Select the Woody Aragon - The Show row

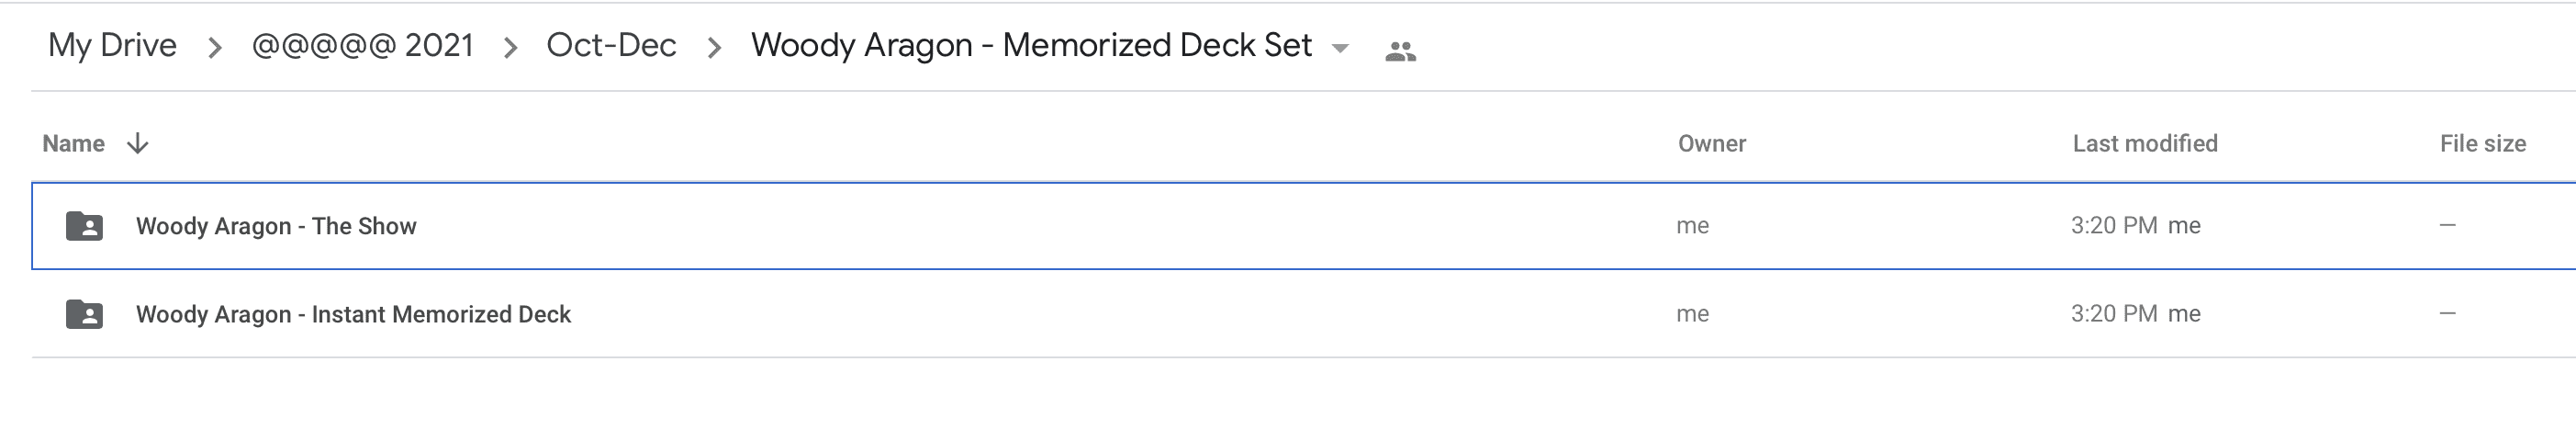pyautogui.click(x=1304, y=226)
